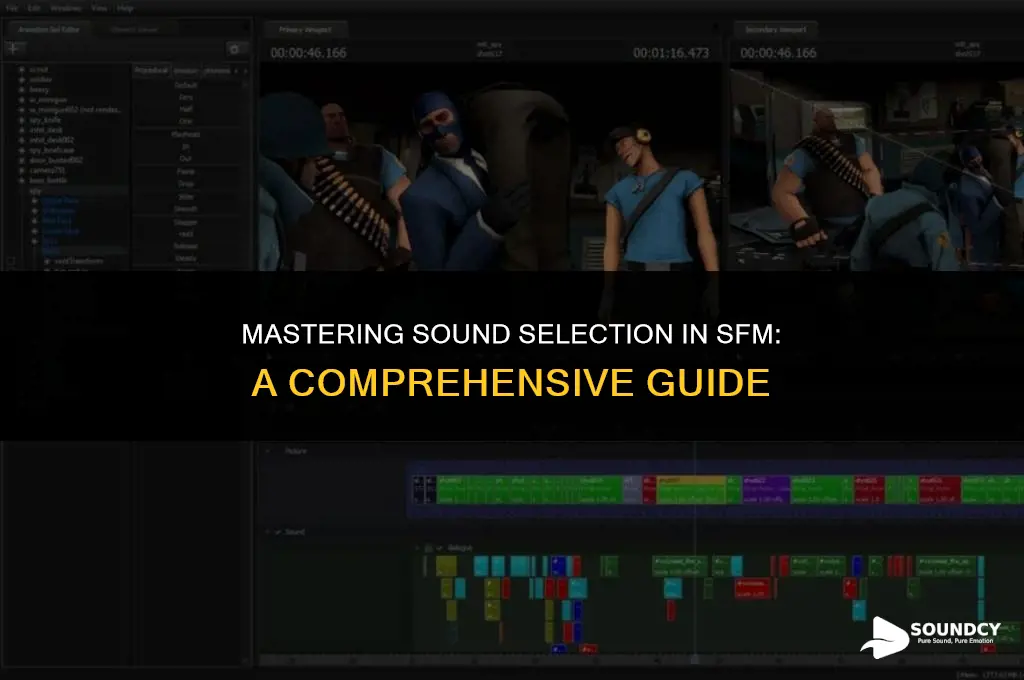Screen dimensions: 1024x680
Task: Toggle the Dialogue track checkmark
Action: click(x=440, y=548)
